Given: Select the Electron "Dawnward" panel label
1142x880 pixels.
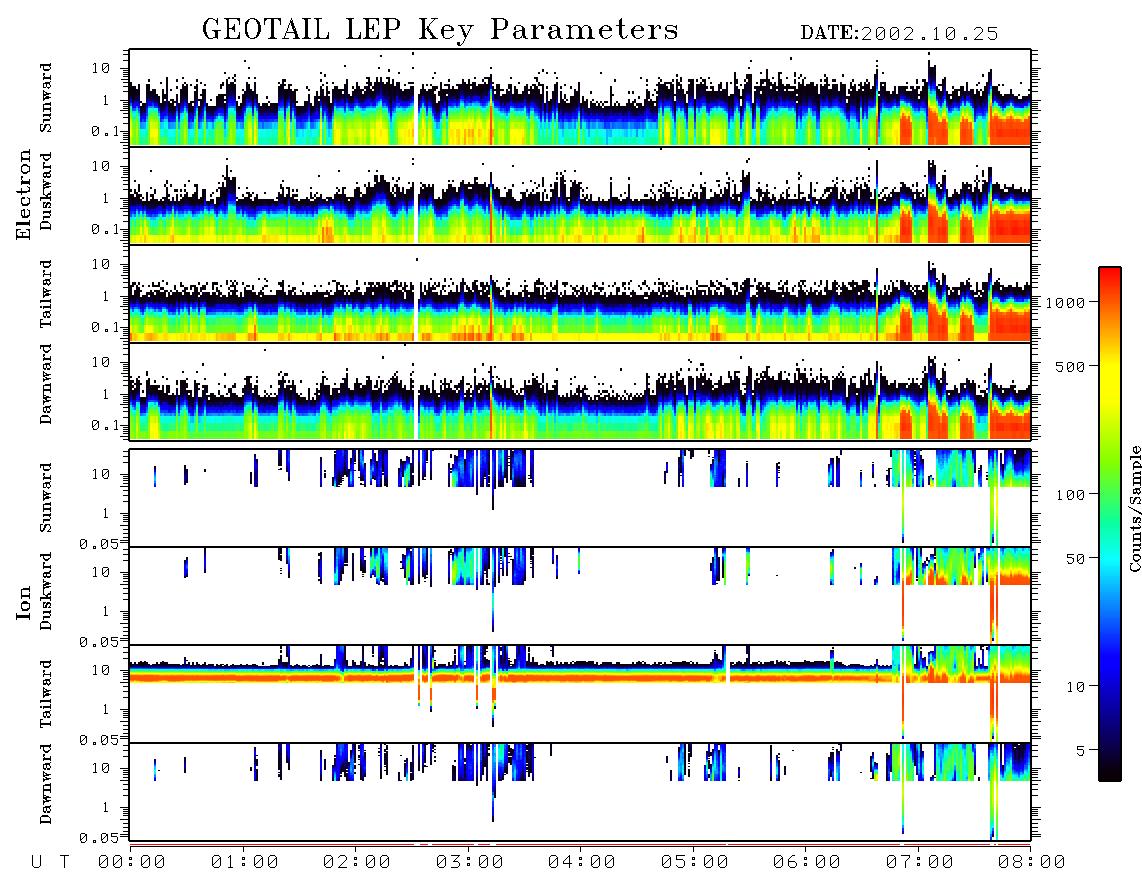Looking at the screenshot, I should pos(46,384).
